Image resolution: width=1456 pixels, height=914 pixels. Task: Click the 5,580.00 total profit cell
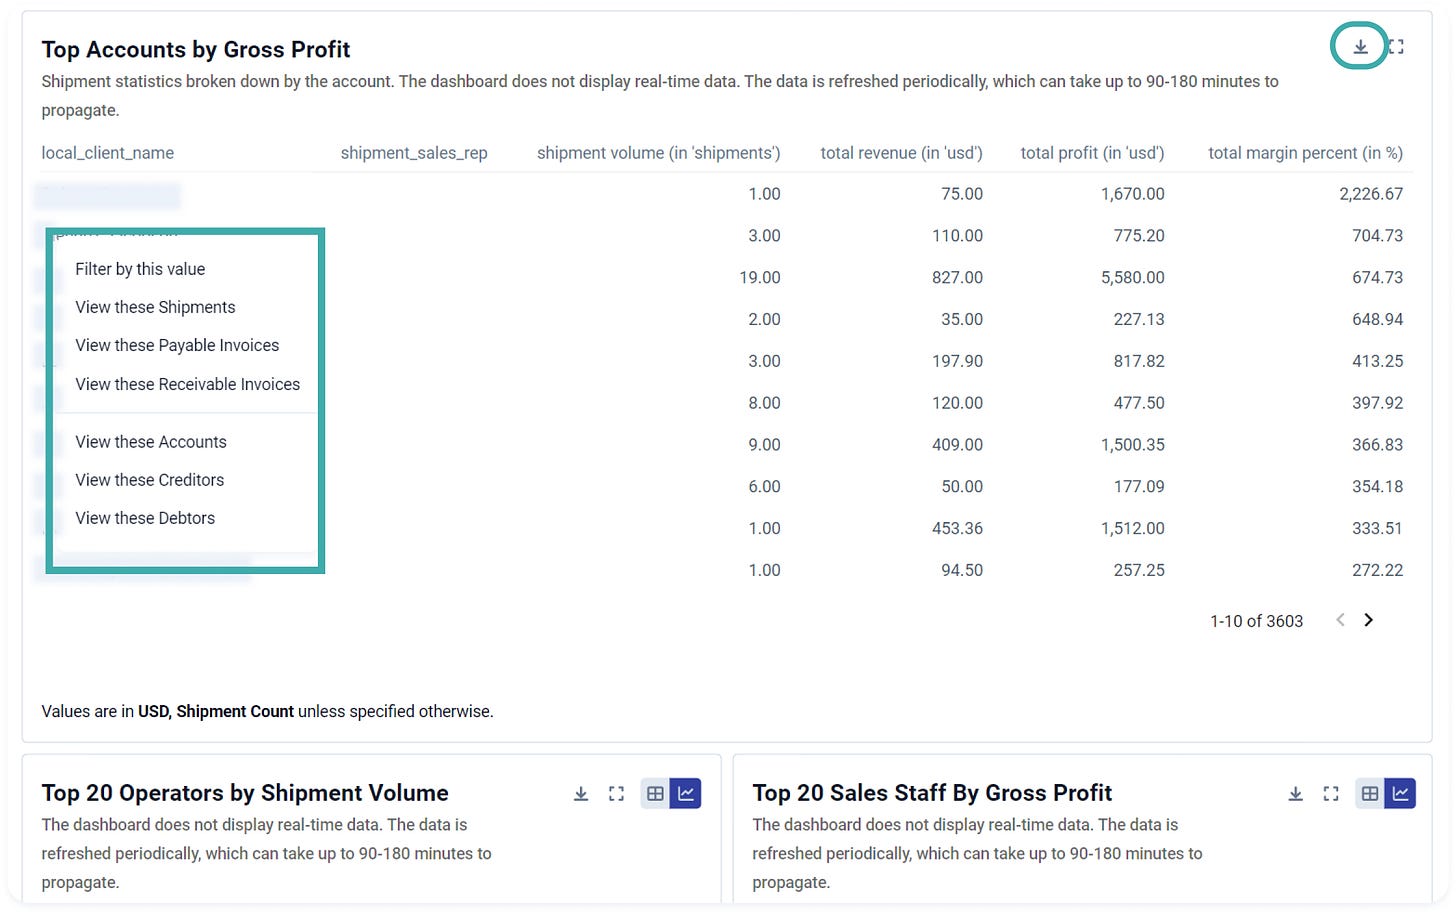click(x=1132, y=277)
